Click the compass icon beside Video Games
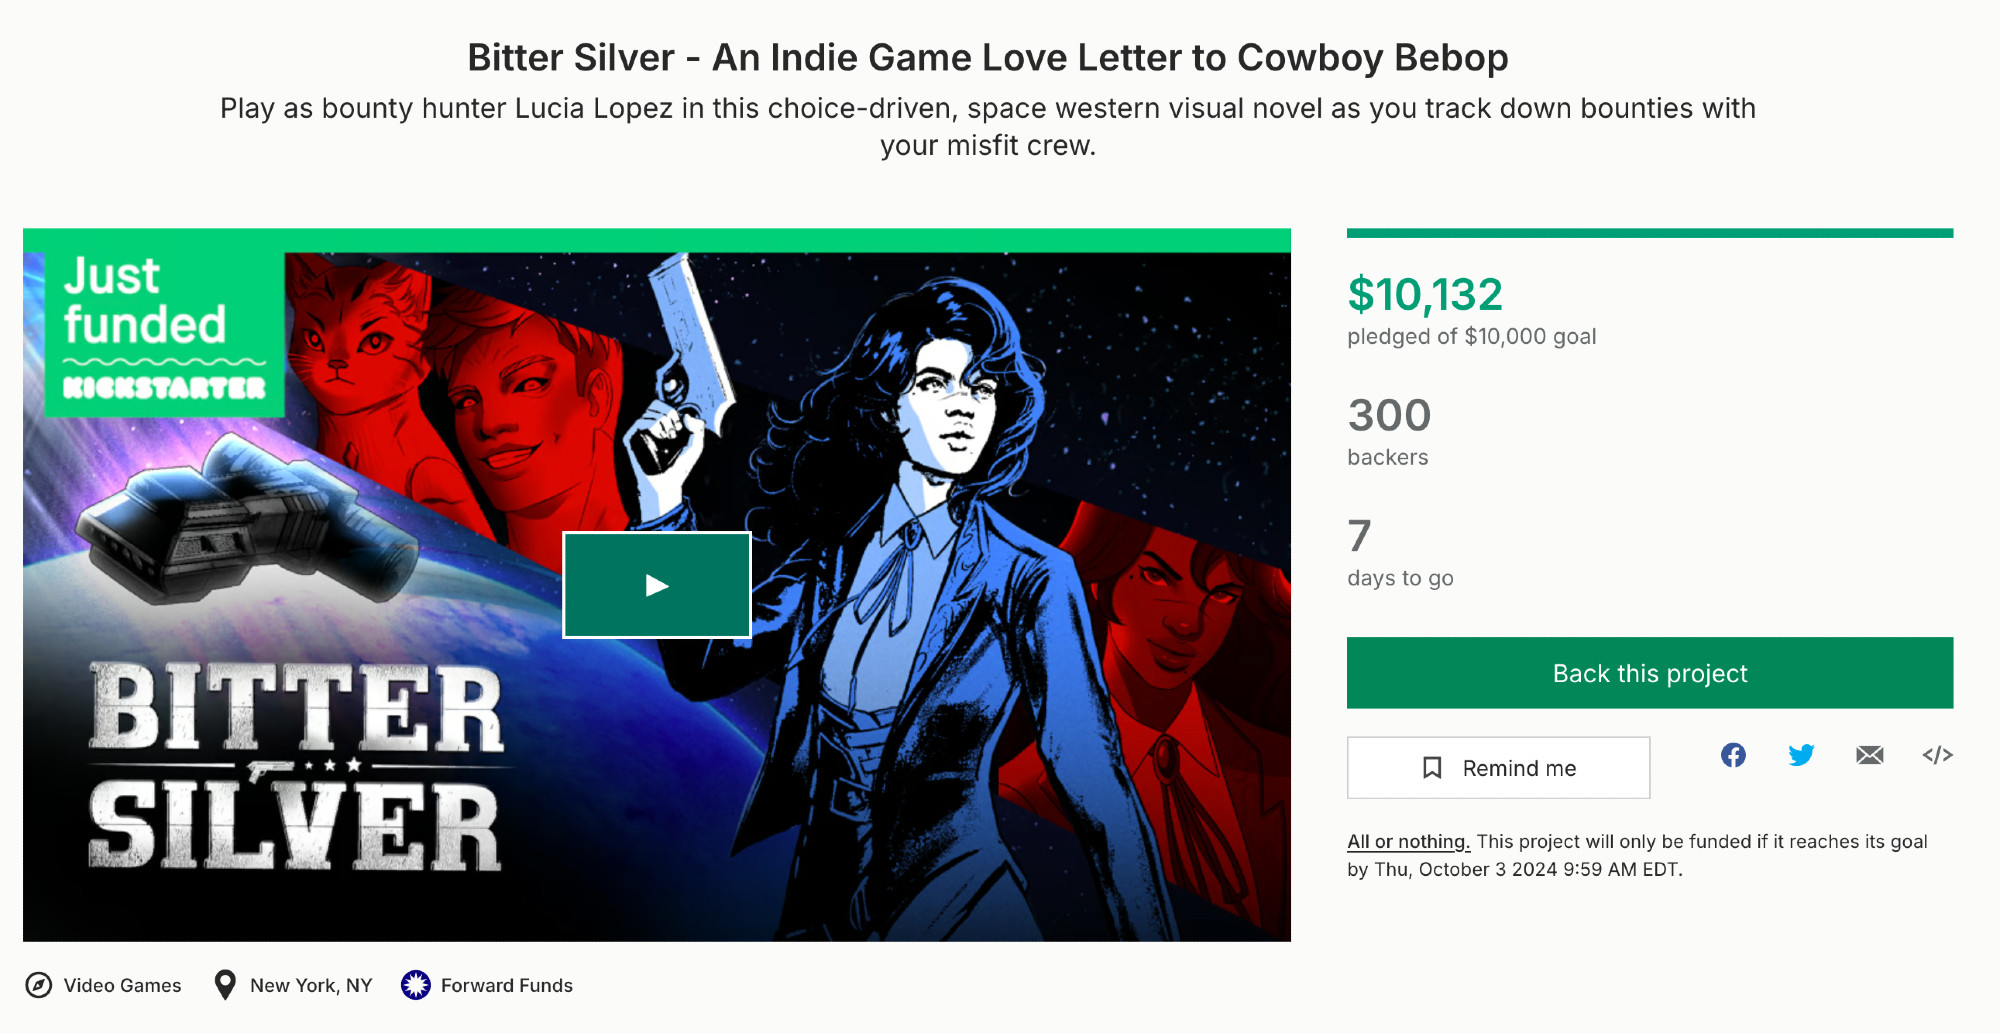This screenshot has width=2000, height=1033. coord(39,985)
